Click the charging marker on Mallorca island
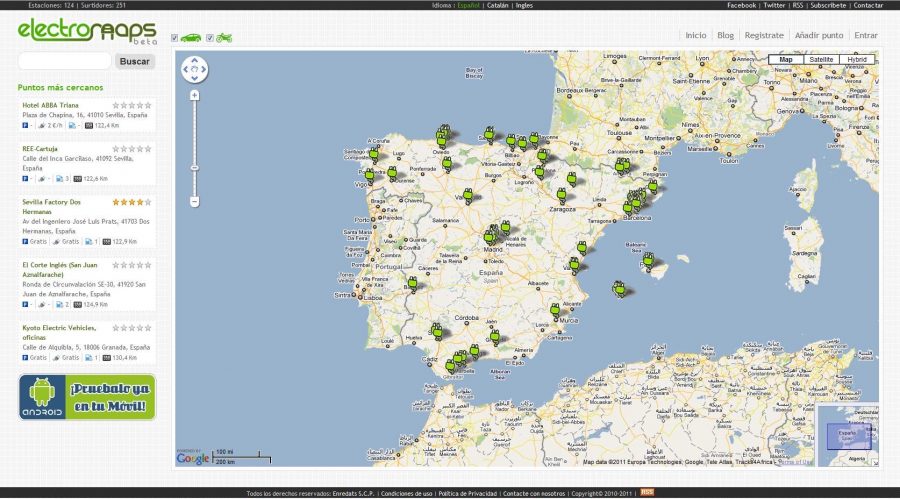The height and width of the screenshot is (499, 900). [648, 261]
